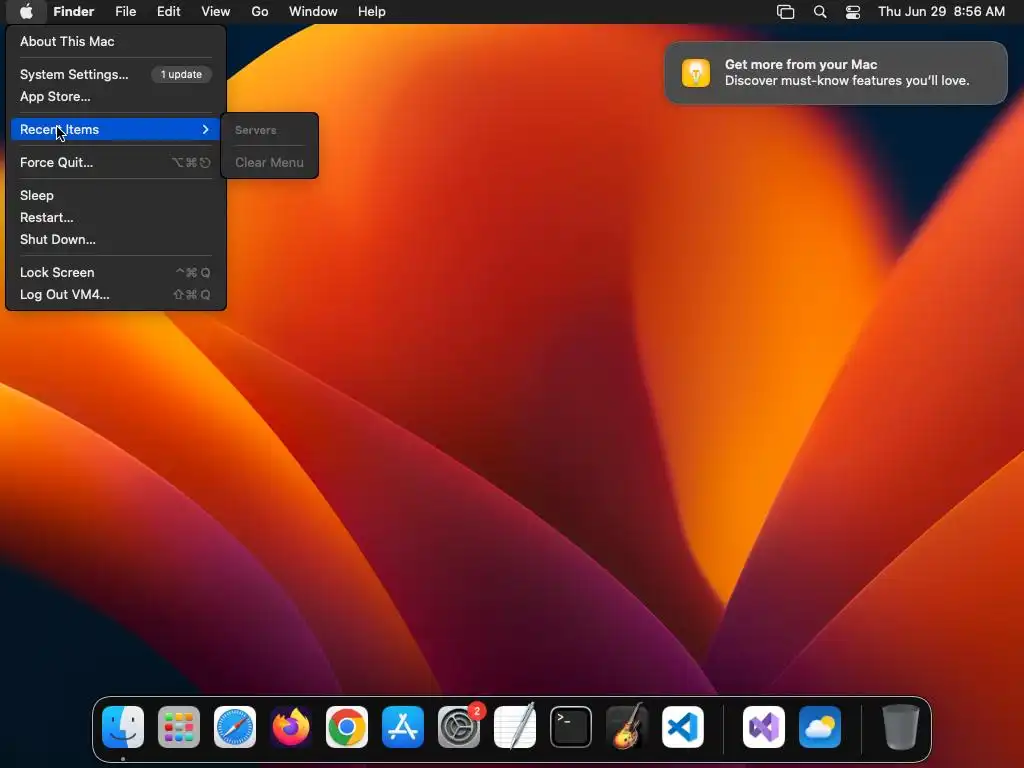Select Shut Down… in Apple menu
This screenshot has height=768, width=1024.
[x=116, y=240]
